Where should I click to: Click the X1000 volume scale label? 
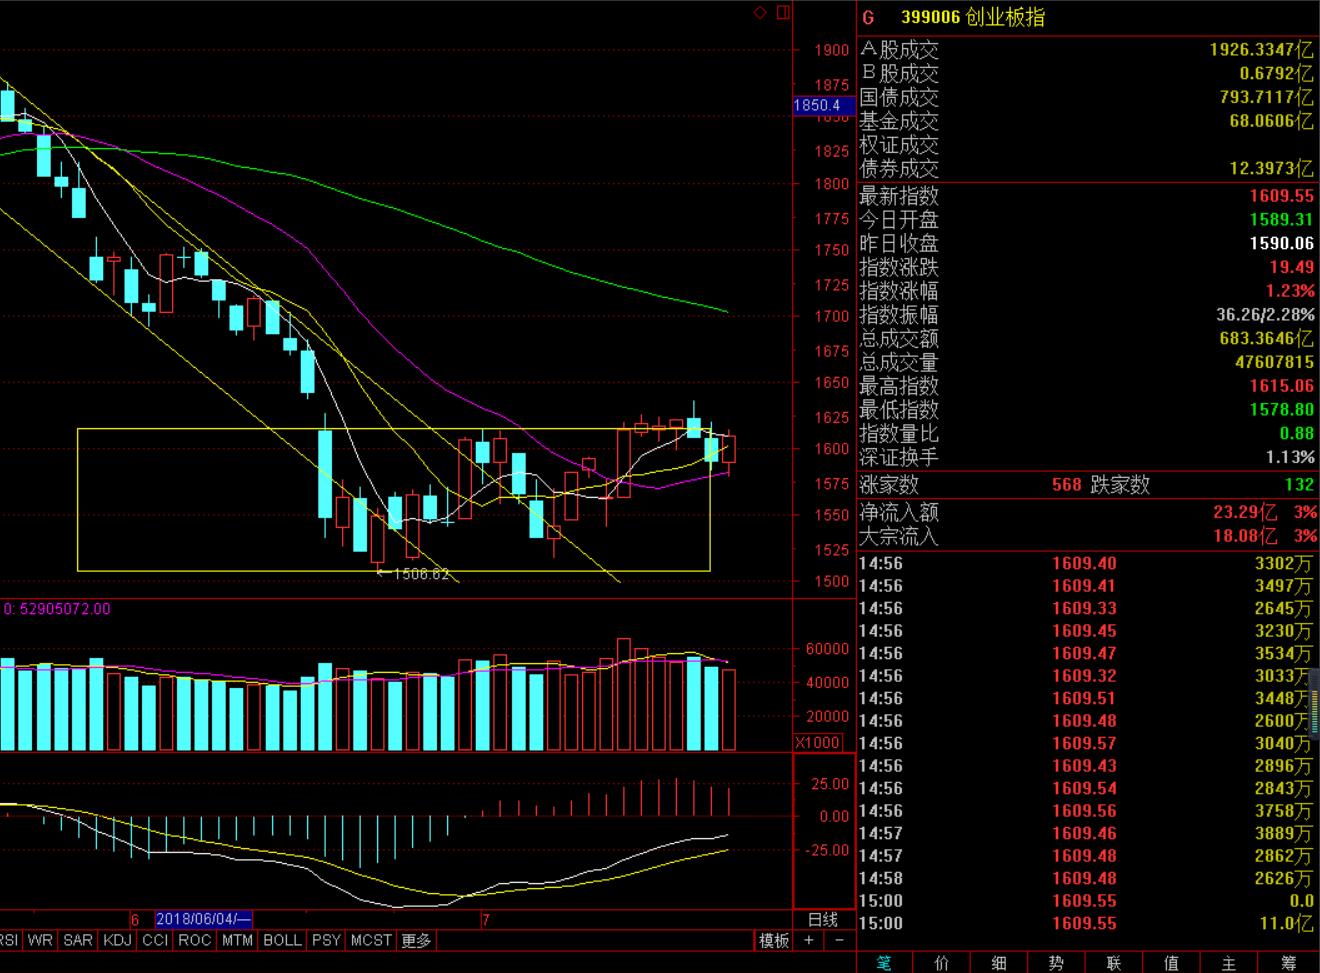pos(818,742)
